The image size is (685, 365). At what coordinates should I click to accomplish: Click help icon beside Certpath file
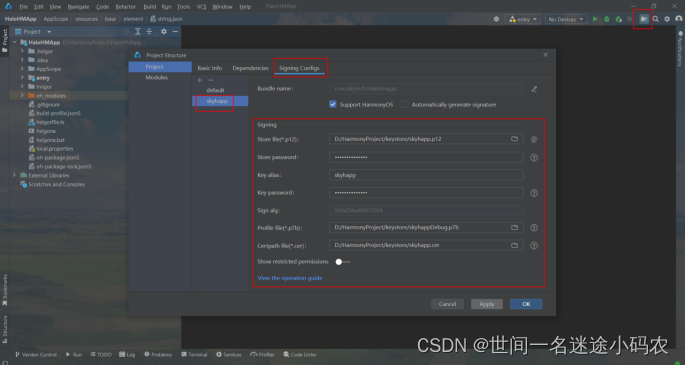[534, 246]
